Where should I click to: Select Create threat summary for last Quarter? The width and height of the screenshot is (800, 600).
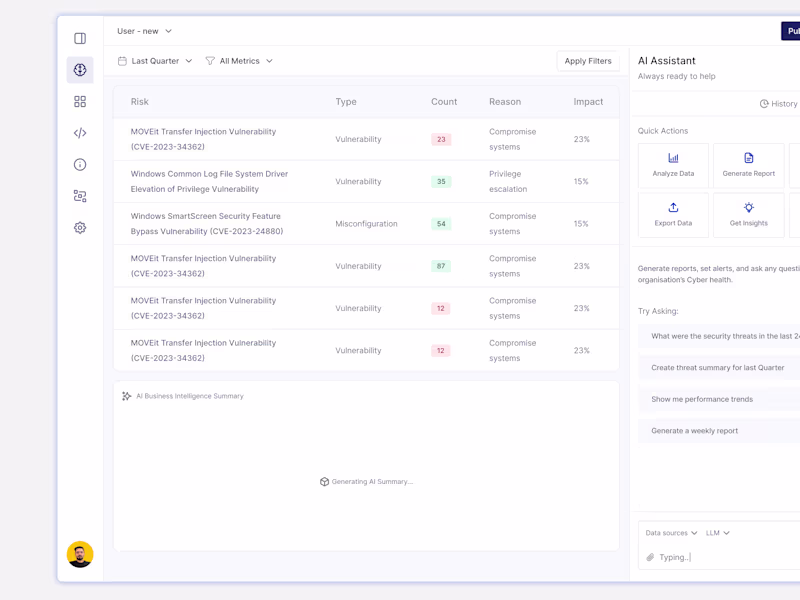[x=719, y=367]
